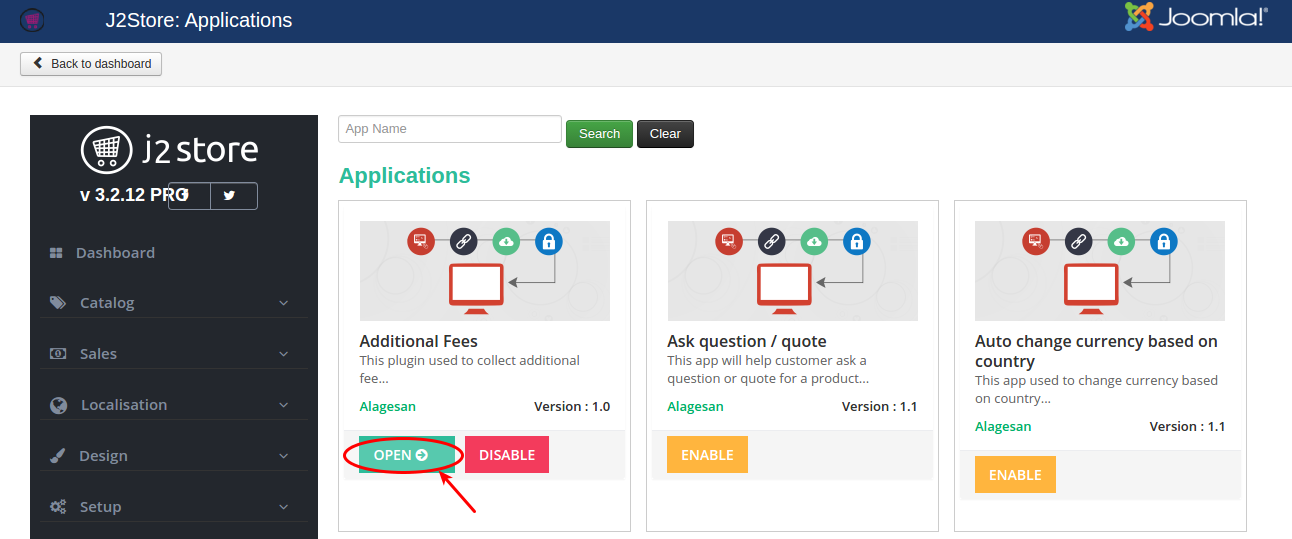Click the j2store cart logo in sidebar
Screen dimensions: 1292x539
coord(106,149)
